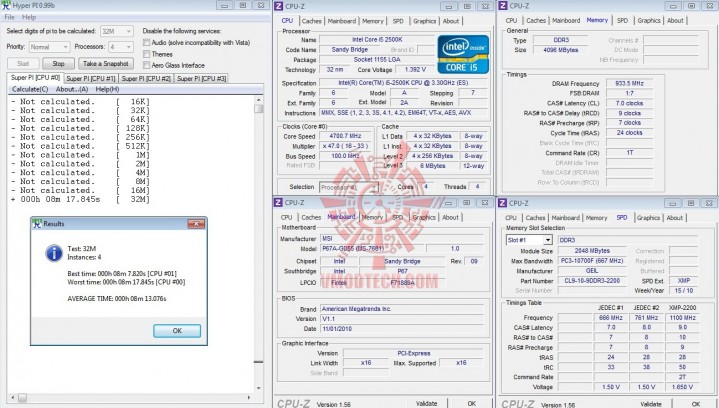Open the About..(A) menu in Super PI
Screen dimensions: 719x408
coord(72,89)
